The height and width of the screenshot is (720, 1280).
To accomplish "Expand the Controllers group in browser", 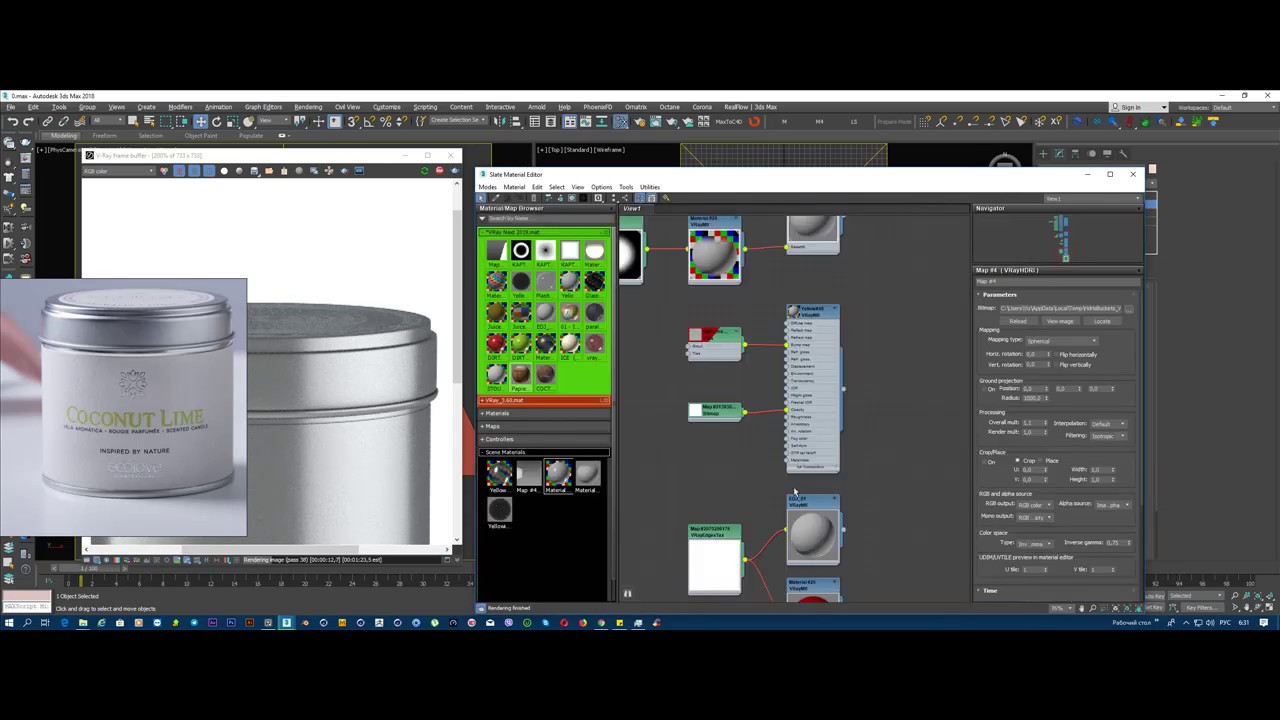I will [x=544, y=439].
